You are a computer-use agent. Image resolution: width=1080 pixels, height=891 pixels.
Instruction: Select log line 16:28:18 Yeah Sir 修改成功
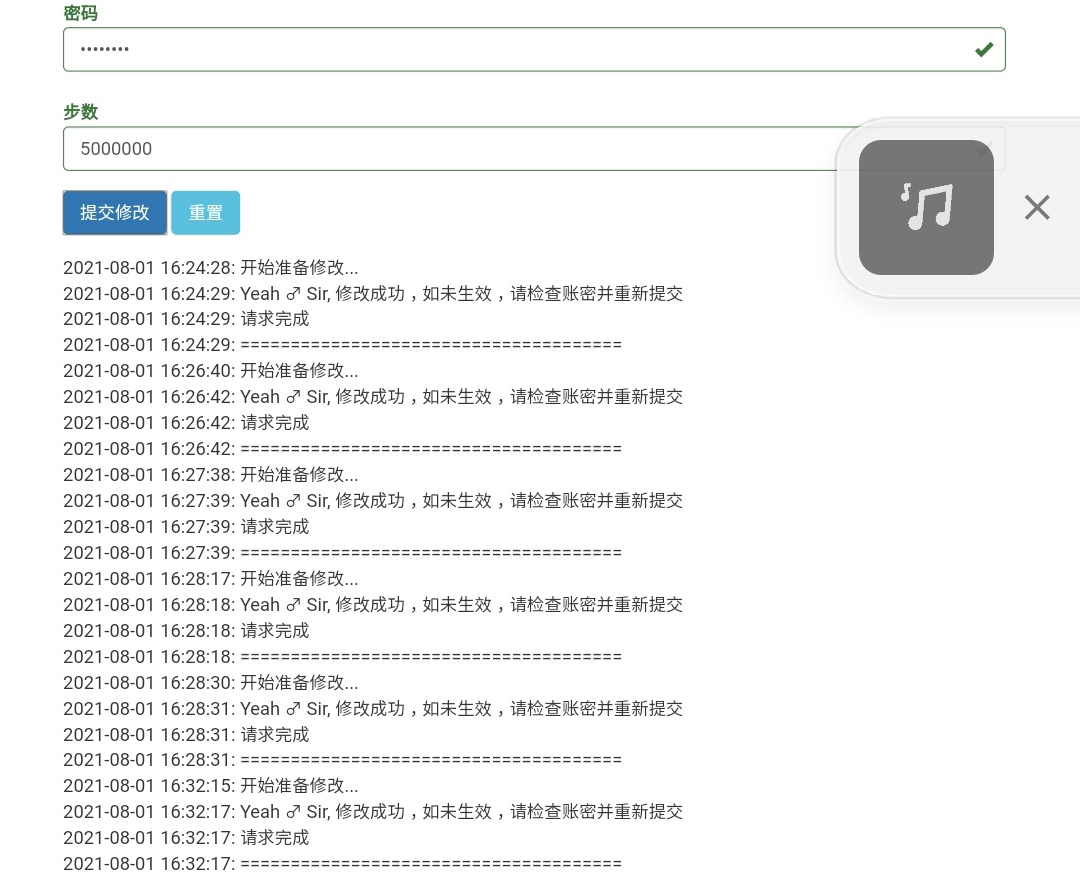[373, 605]
